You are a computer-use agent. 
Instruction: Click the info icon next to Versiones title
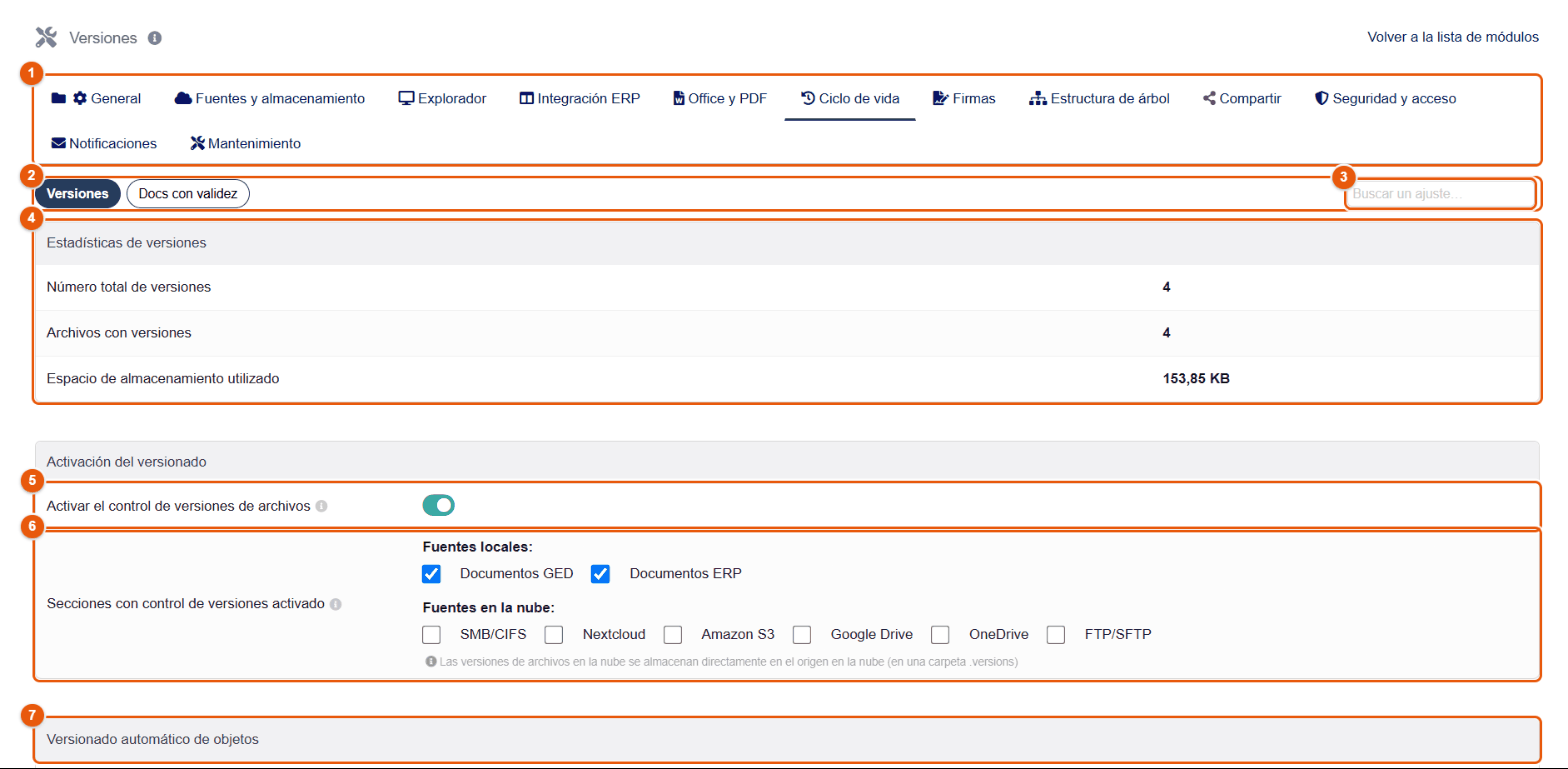tap(155, 38)
